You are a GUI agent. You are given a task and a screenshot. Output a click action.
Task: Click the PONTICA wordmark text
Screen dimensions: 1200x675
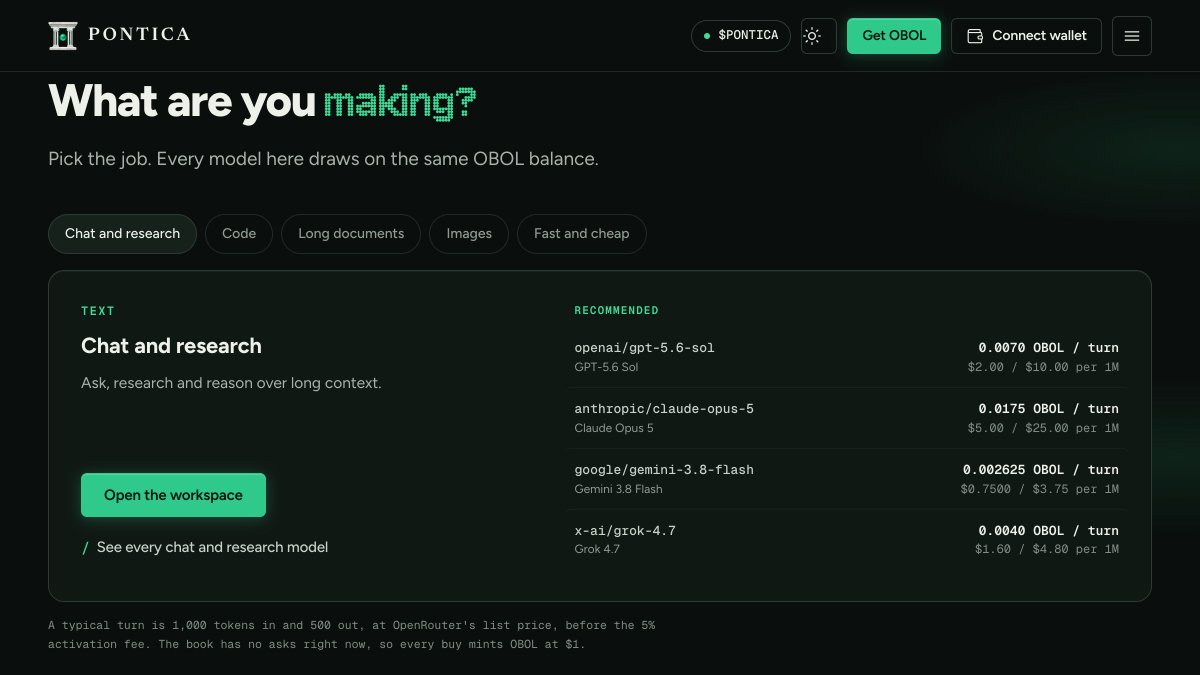[x=139, y=35]
